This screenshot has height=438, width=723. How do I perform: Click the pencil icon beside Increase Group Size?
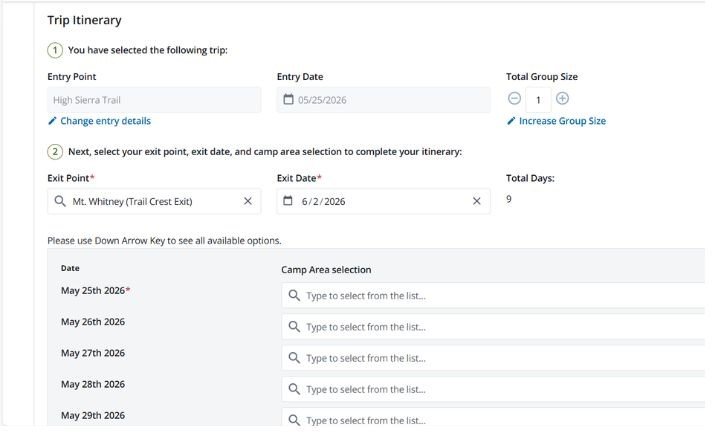pos(511,121)
